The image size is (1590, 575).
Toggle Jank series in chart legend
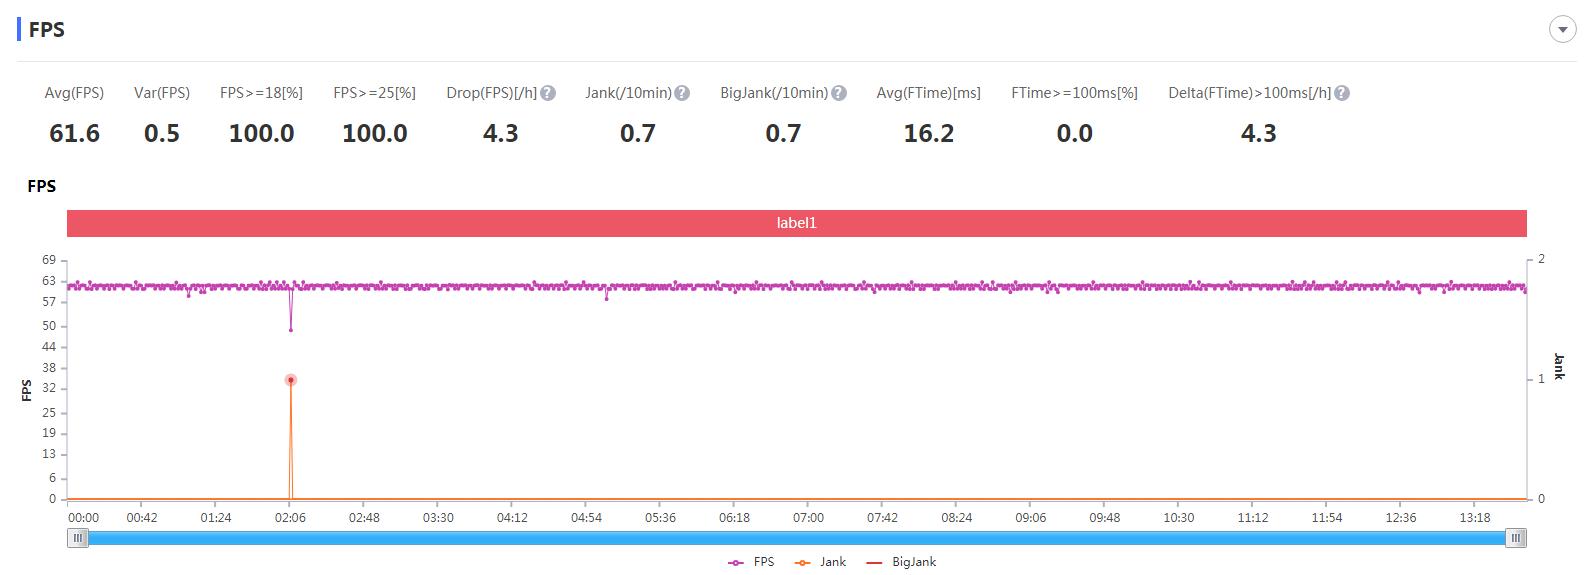(x=820, y=562)
